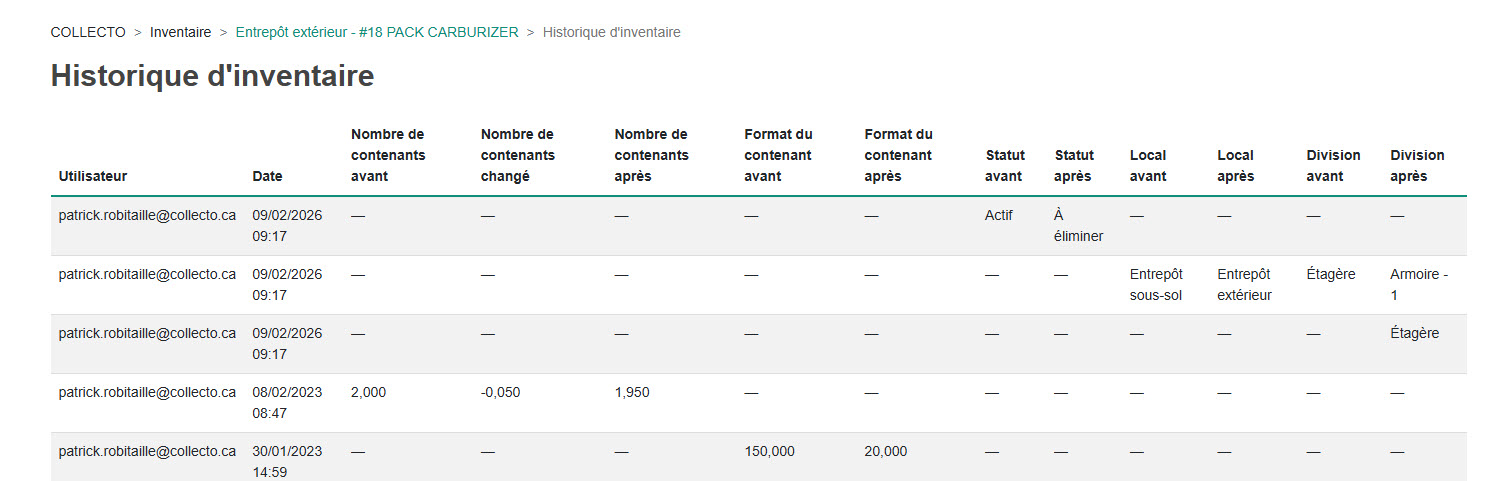Open Entrepôt extérieur - #18 PACK CARBURIZER link
The width and height of the screenshot is (1497, 481).
[377, 32]
